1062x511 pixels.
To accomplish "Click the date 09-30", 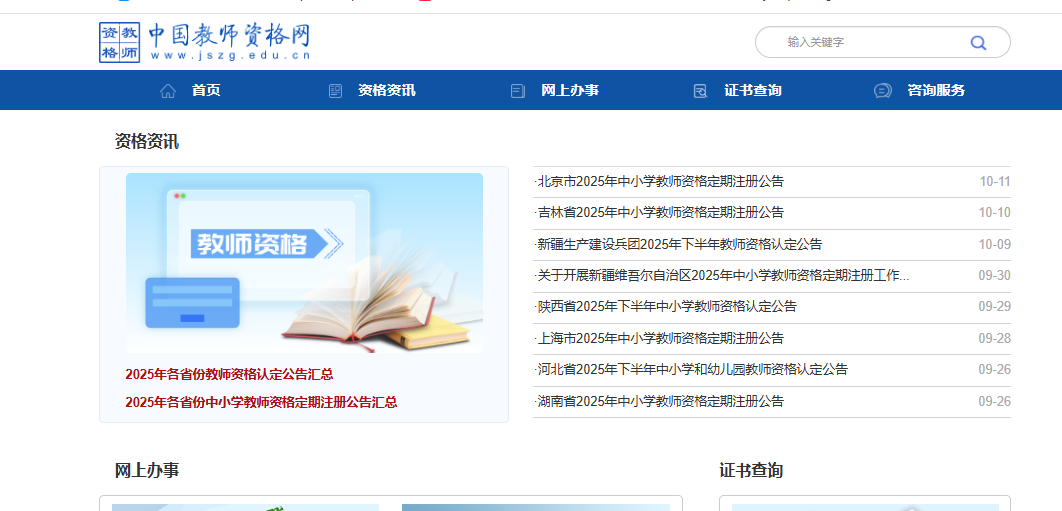I will [x=995, y=275].
